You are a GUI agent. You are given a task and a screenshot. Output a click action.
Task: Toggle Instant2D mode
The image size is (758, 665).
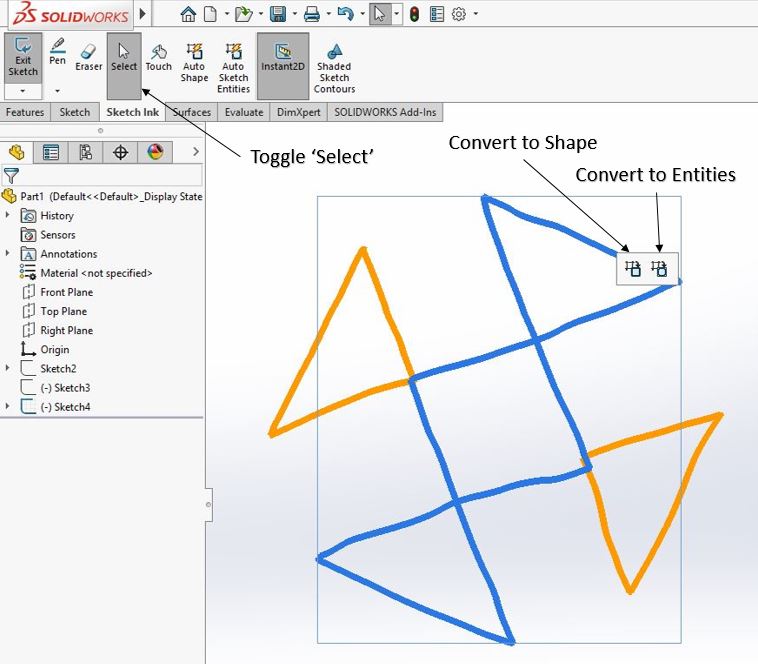283,66
